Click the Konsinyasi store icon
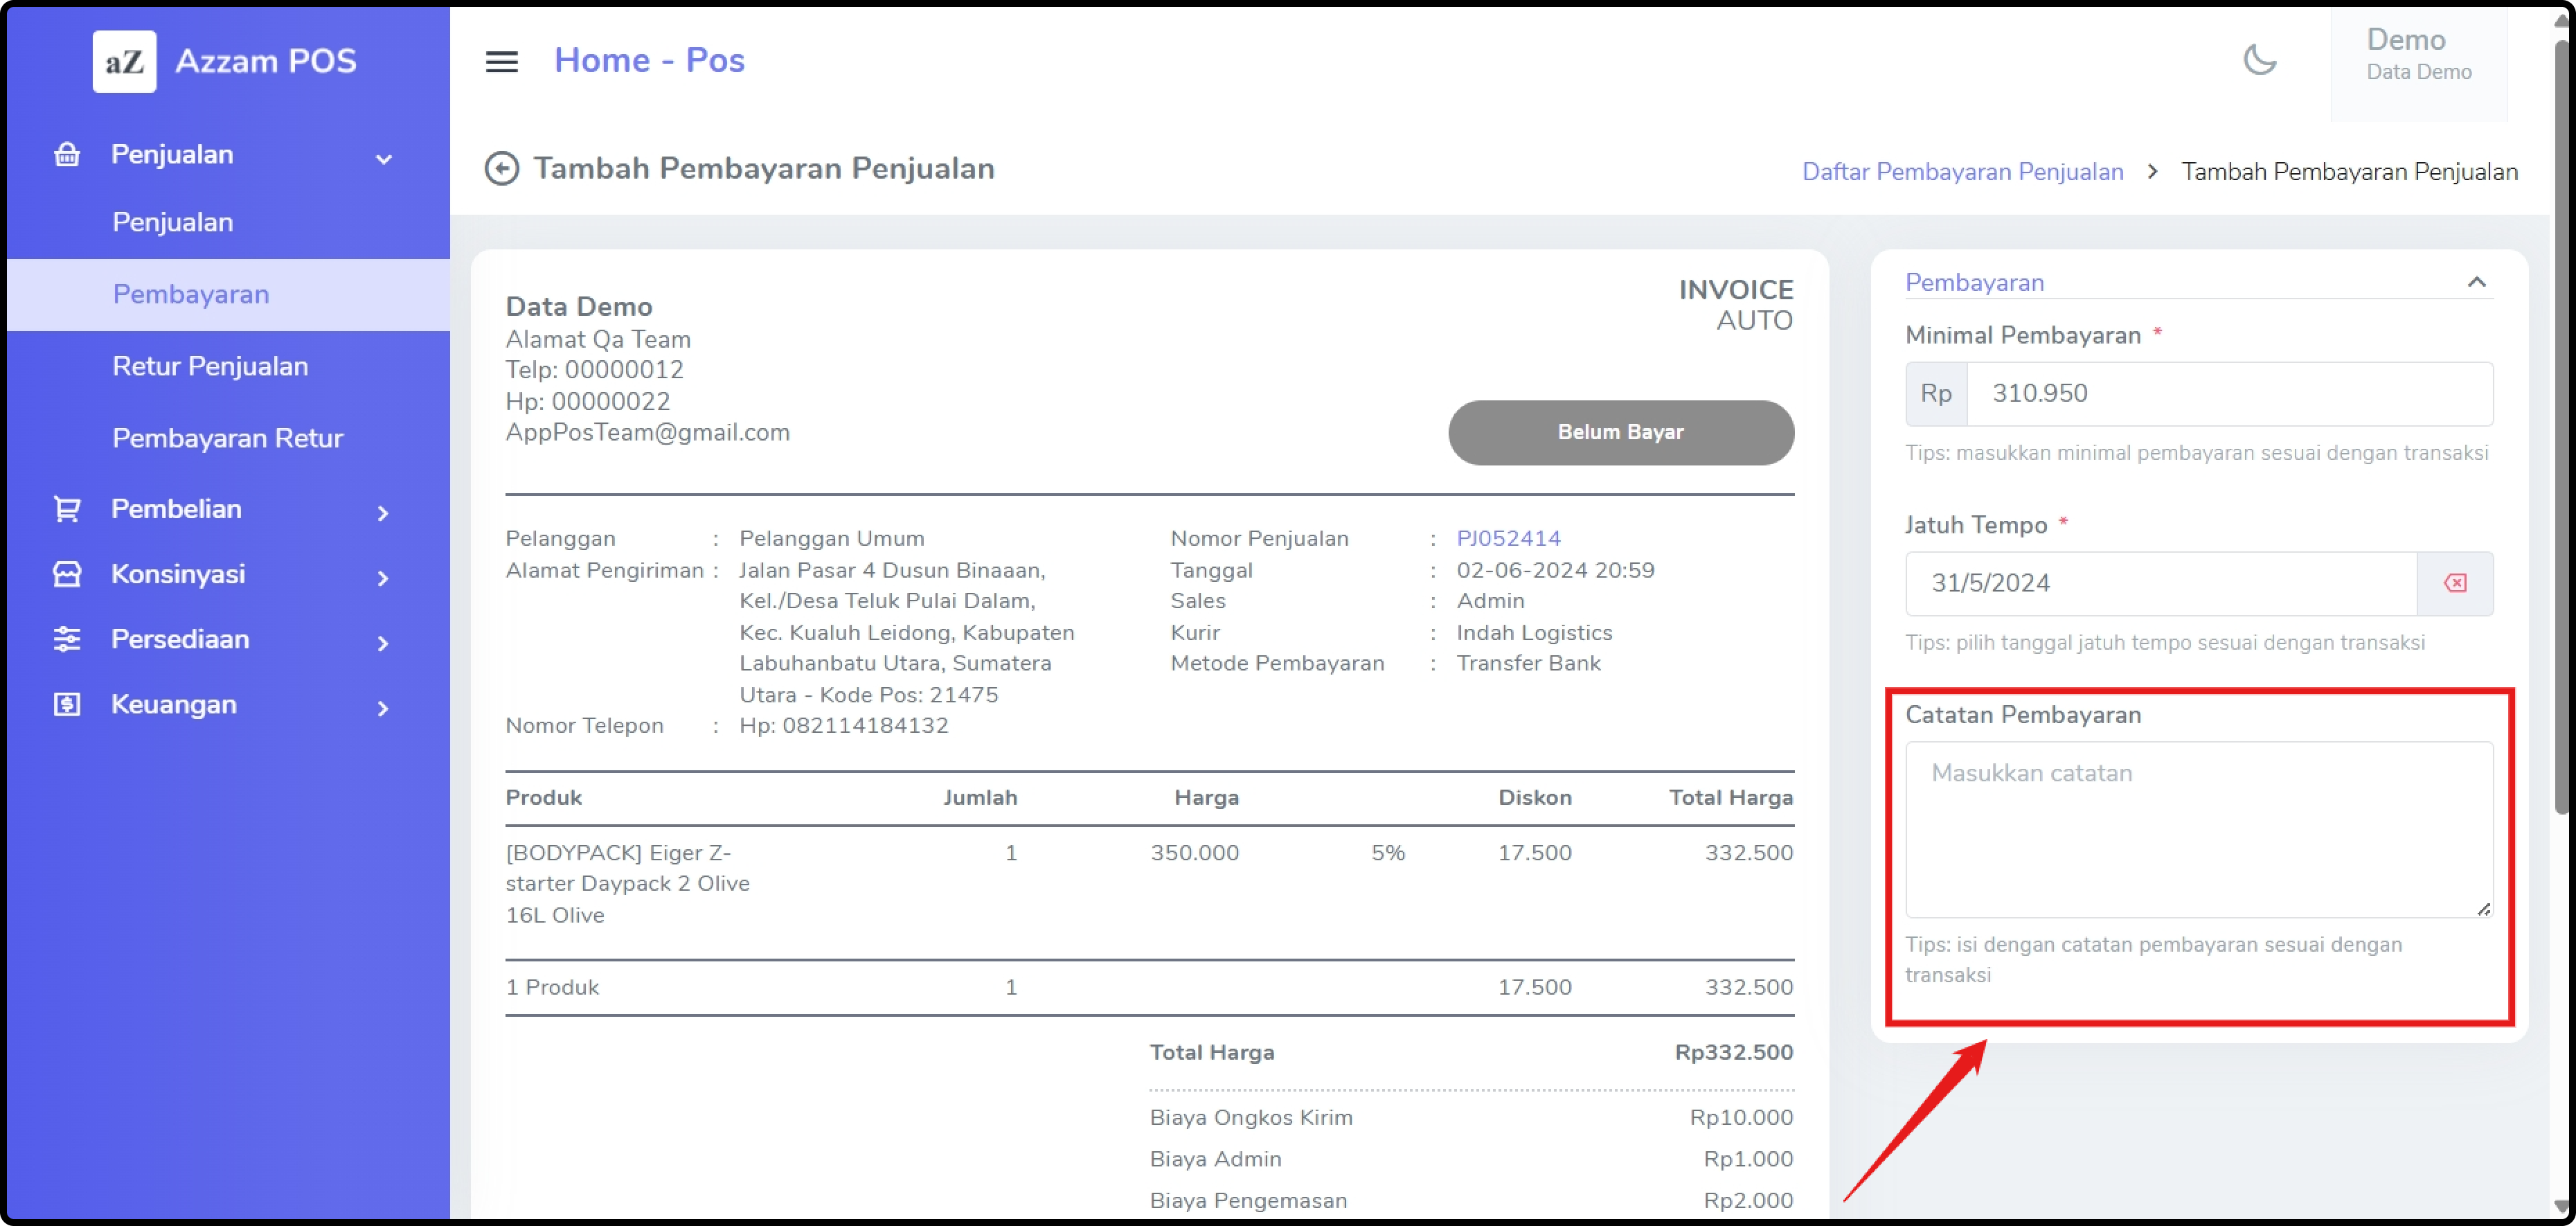 point(67,574)
